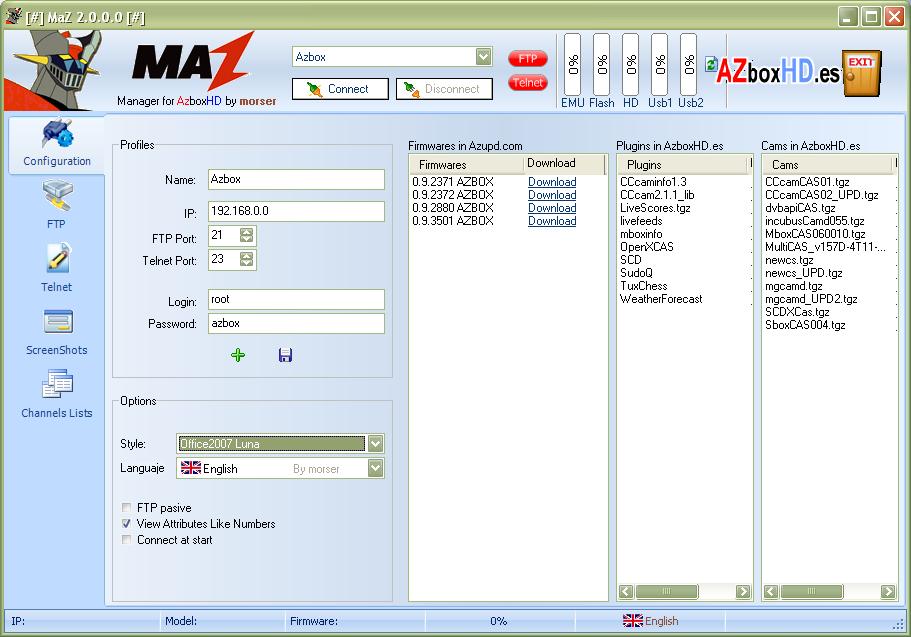Viewport: 911px width, 637px height.
Task: Open the Azbox profile dropdown at top
Action: coord(483,57)
